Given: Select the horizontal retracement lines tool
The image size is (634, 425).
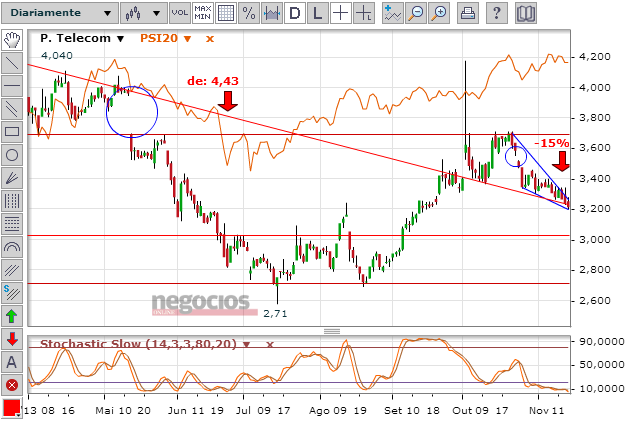Looking at the screenshot, I should [x=12, y=224].
